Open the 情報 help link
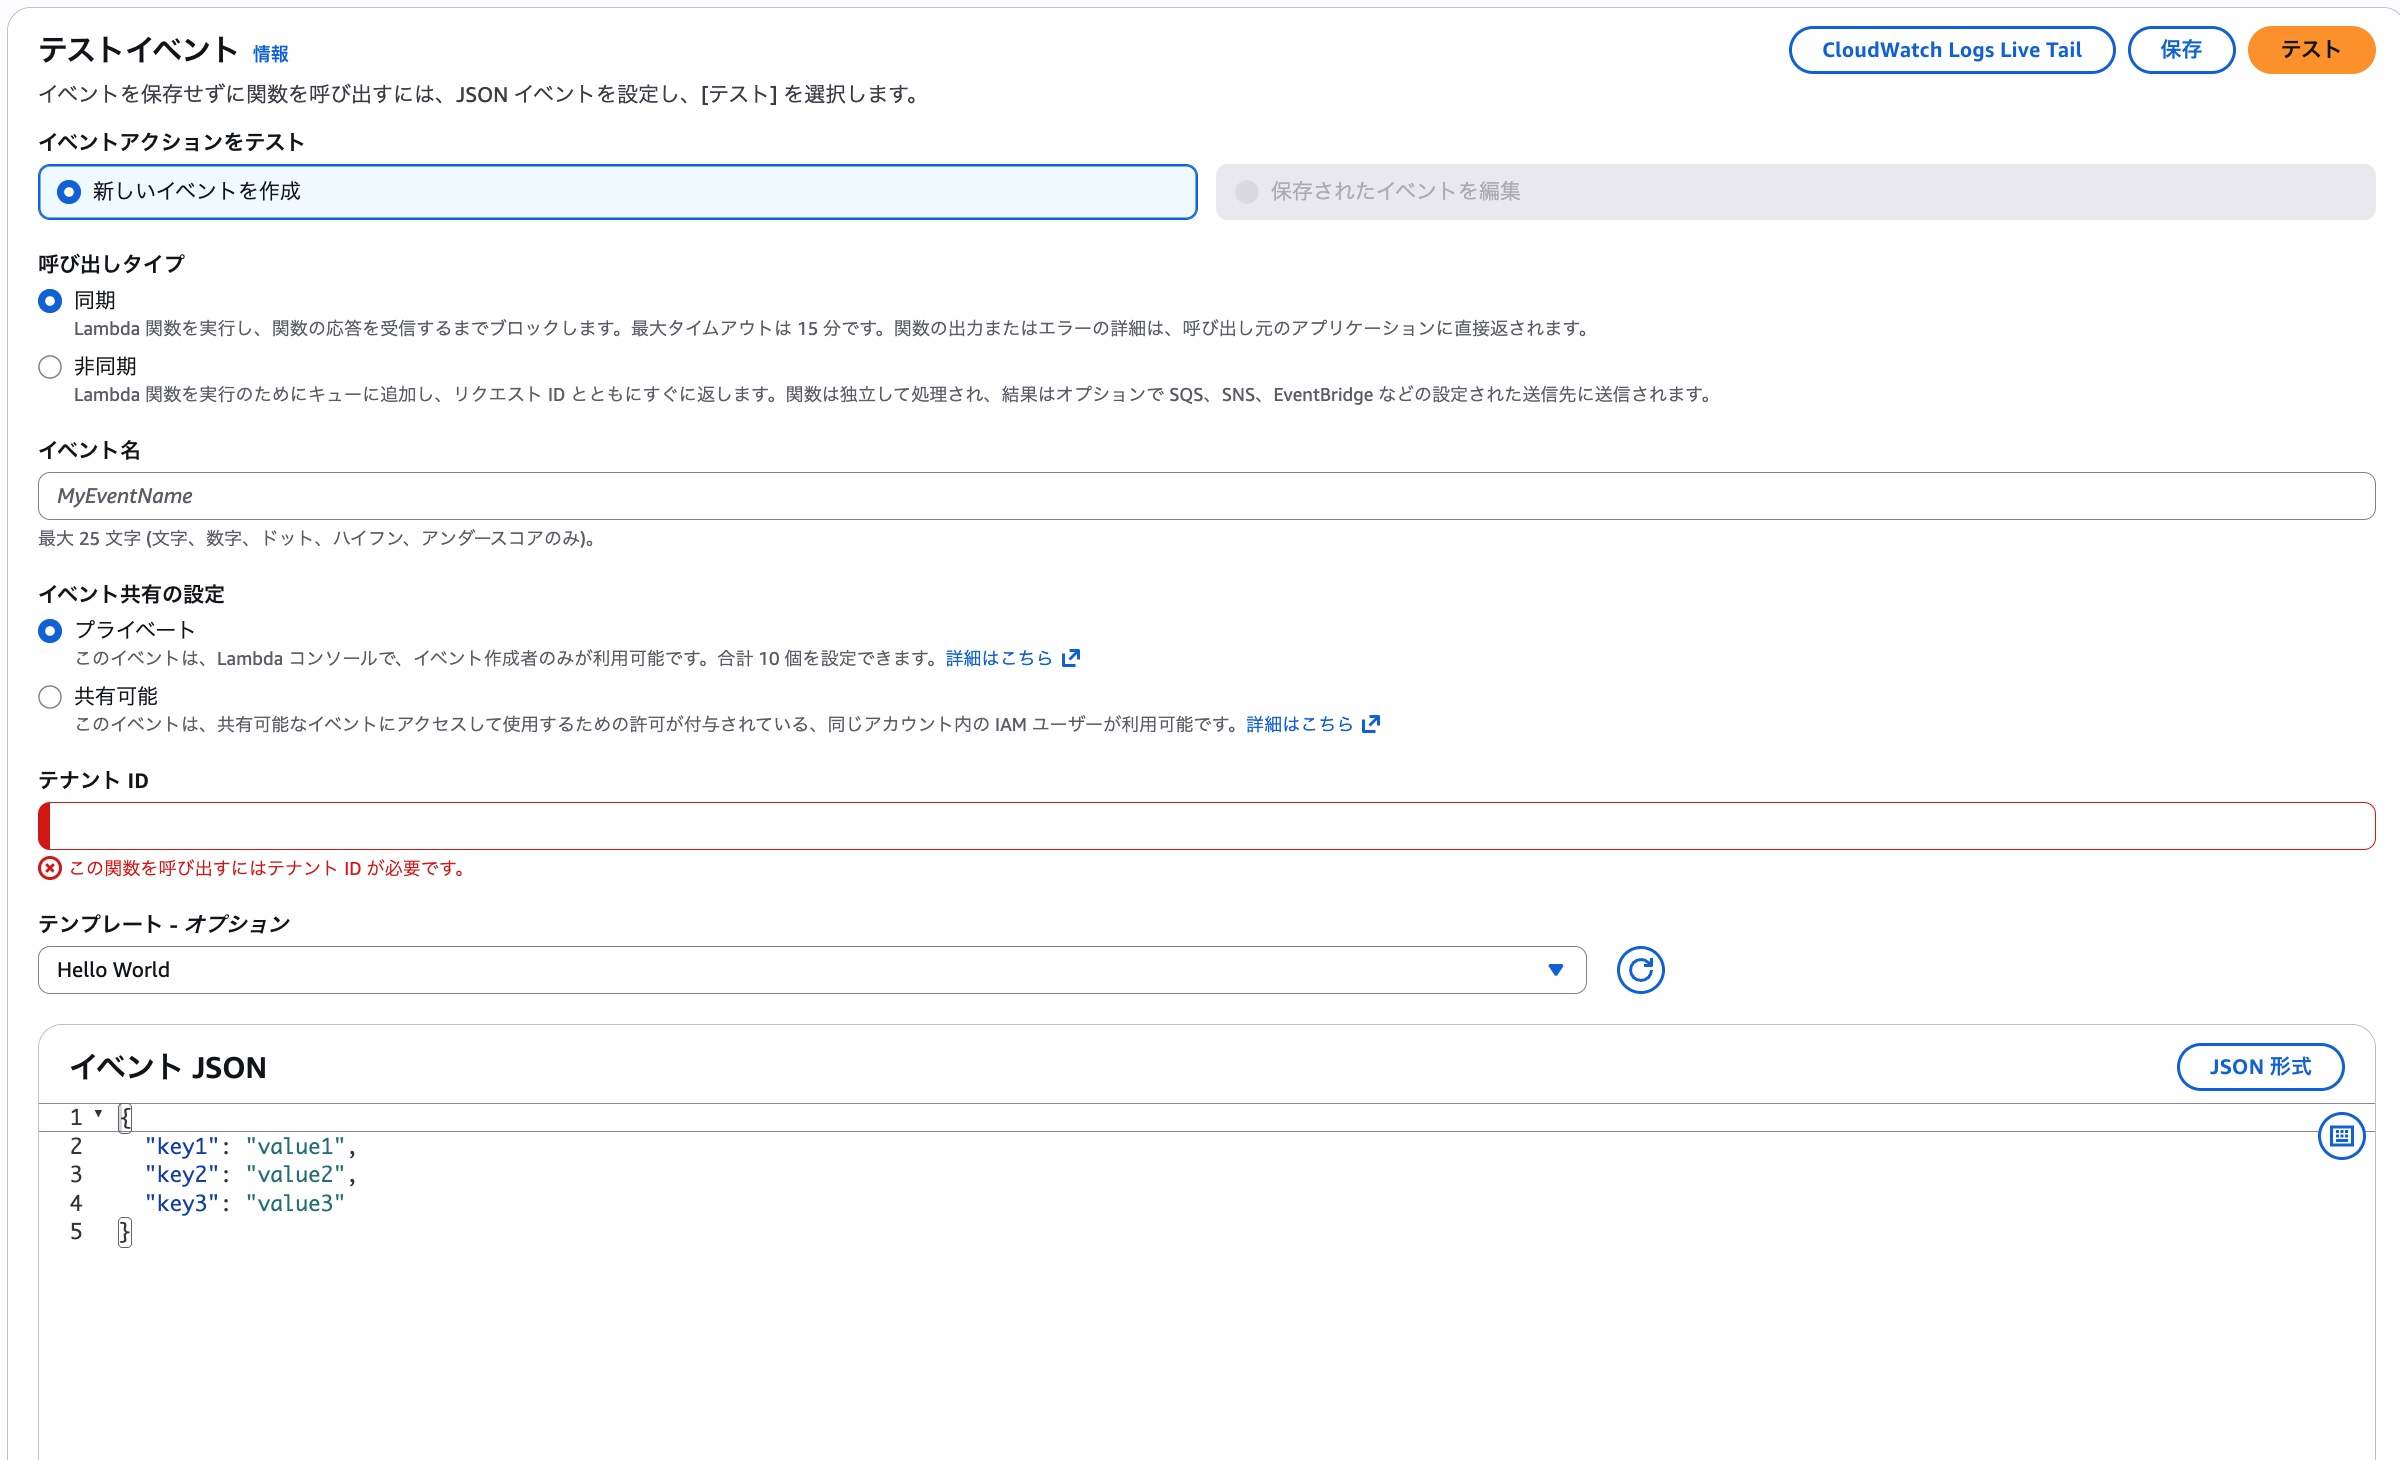 pos(270,54)
